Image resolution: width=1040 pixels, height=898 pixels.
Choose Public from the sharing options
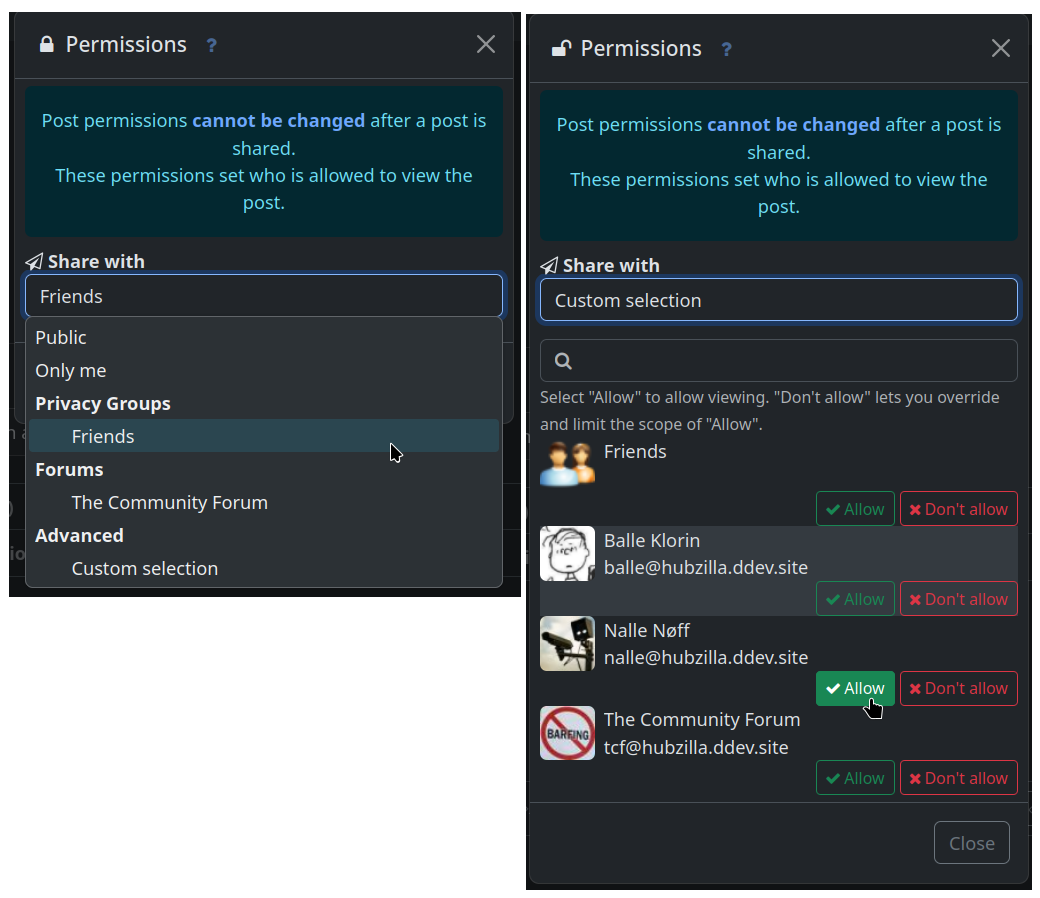pyautogui.click(x=60, y=337)
